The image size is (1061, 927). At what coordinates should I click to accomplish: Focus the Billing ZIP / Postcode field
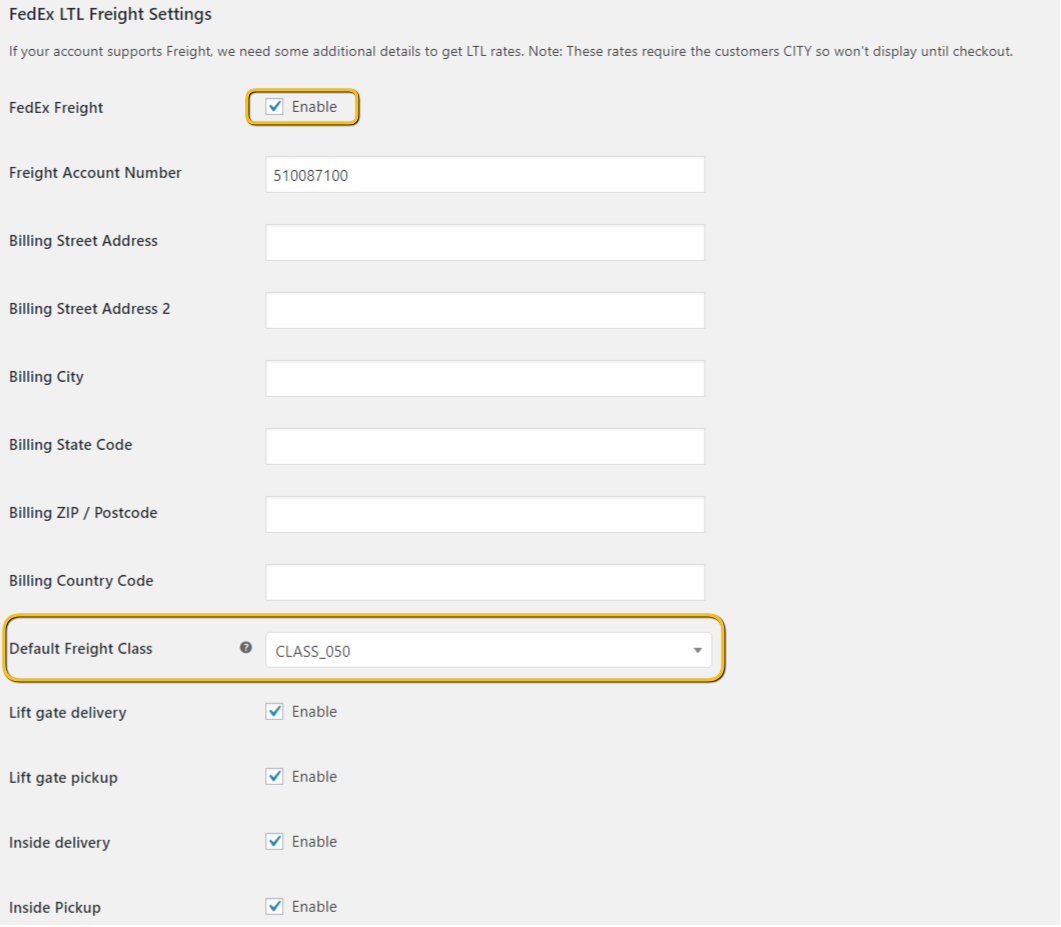(x=485, y=514)
